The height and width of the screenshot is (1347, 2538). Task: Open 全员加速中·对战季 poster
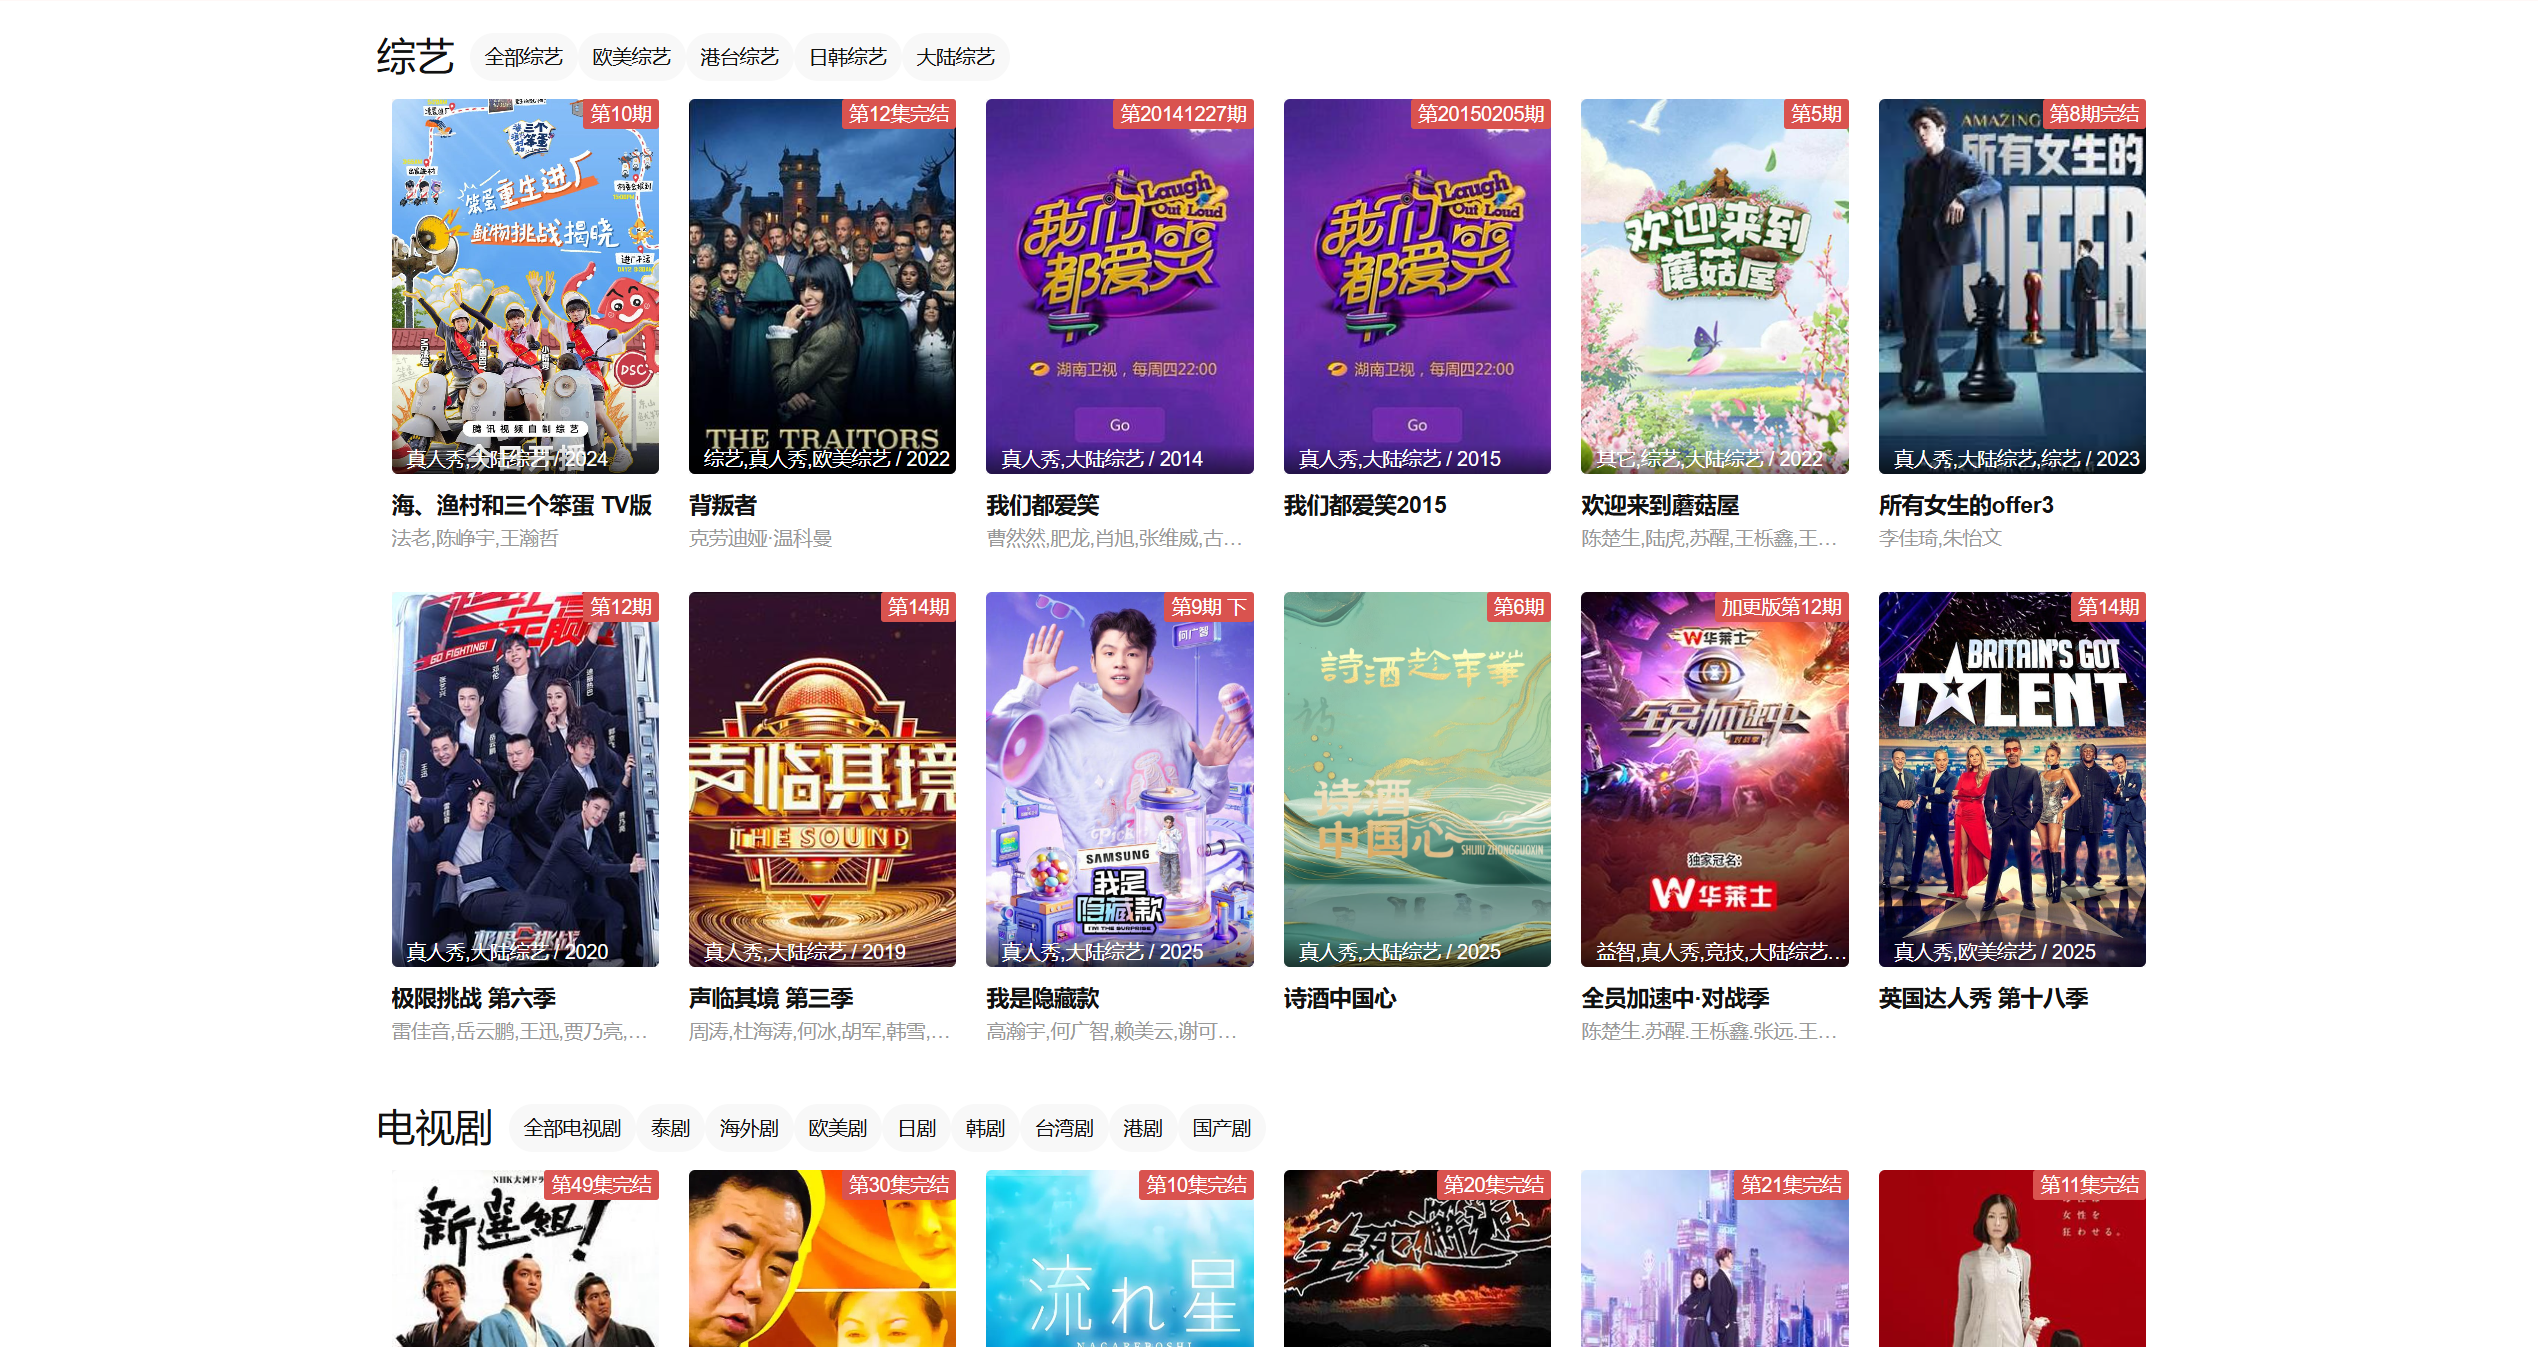[1714, 778]
